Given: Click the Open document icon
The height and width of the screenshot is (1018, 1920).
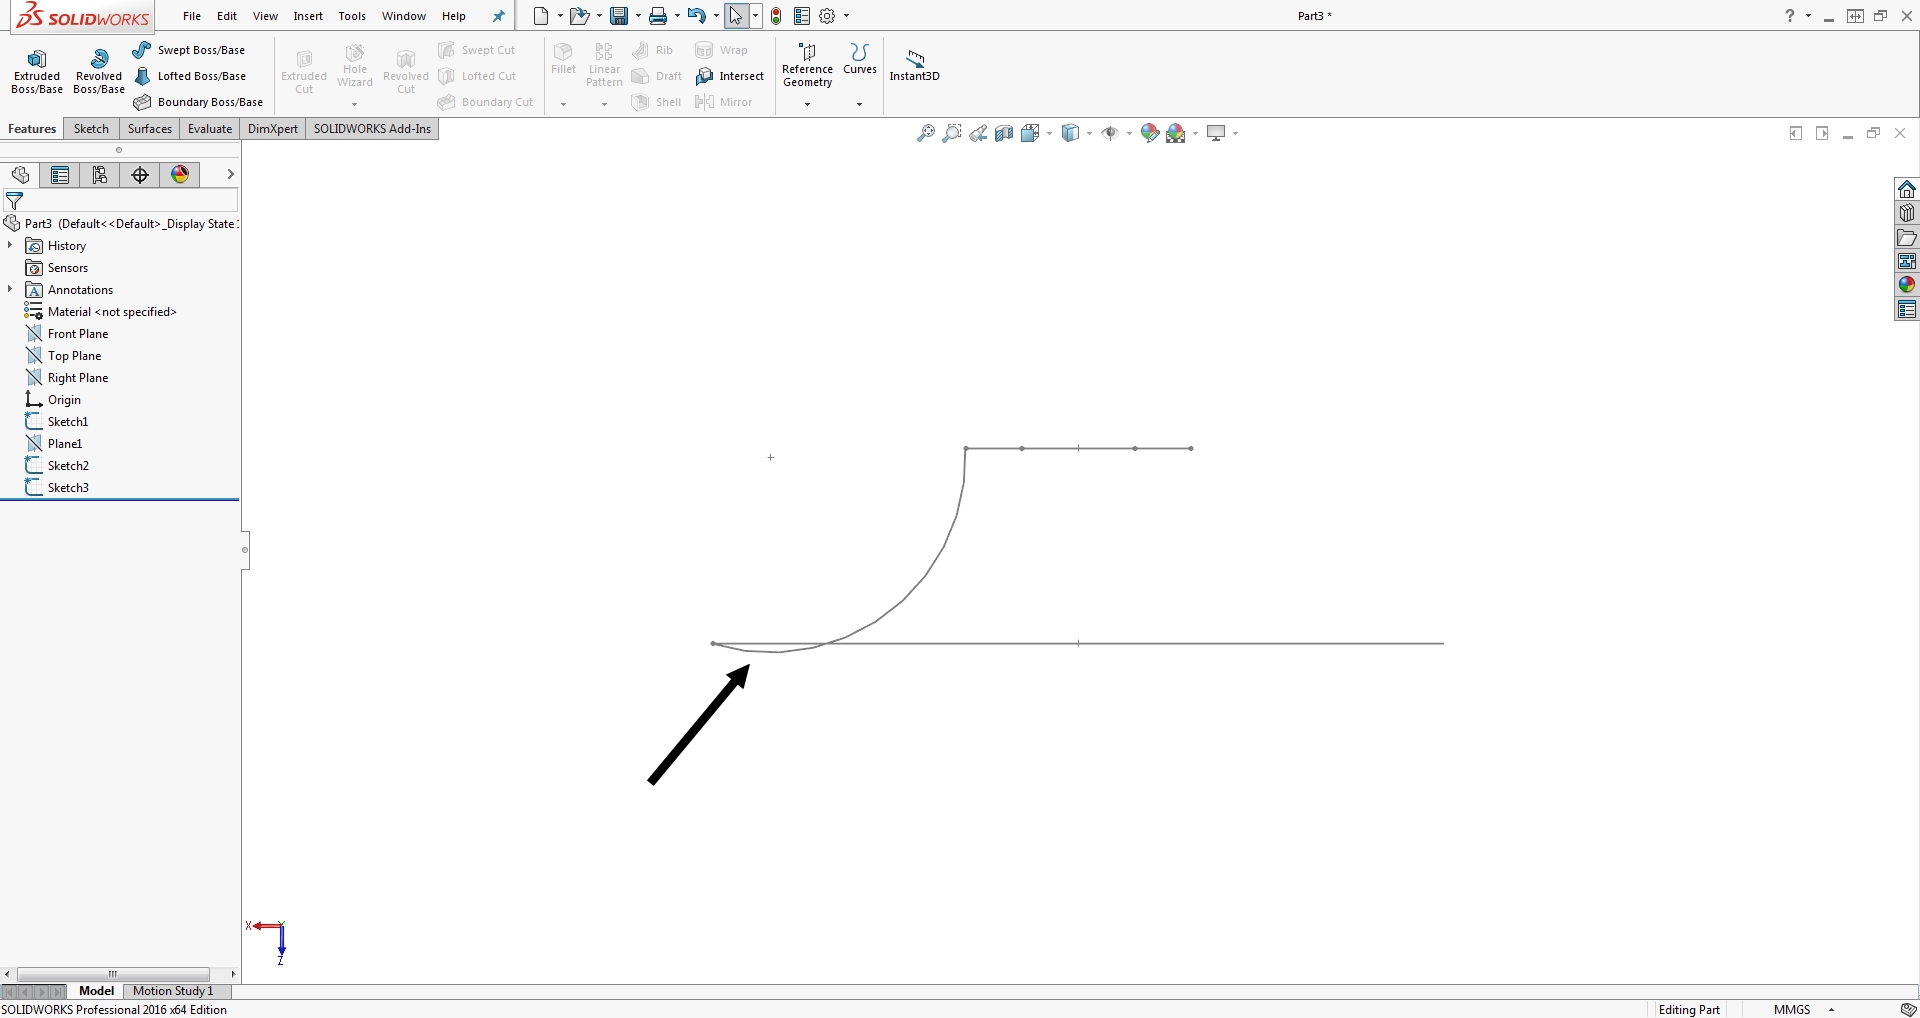Looking at the screenshot, I should [579, 16].
